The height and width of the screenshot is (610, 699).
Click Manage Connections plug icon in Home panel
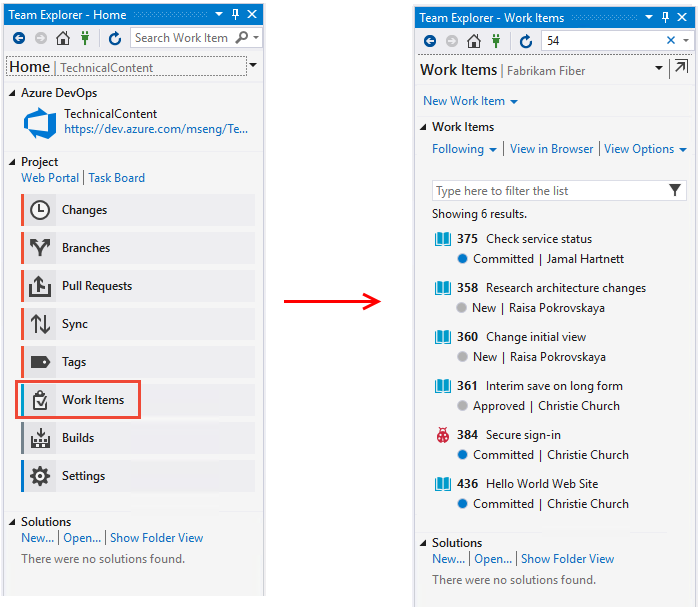click(x=85, y=38)
